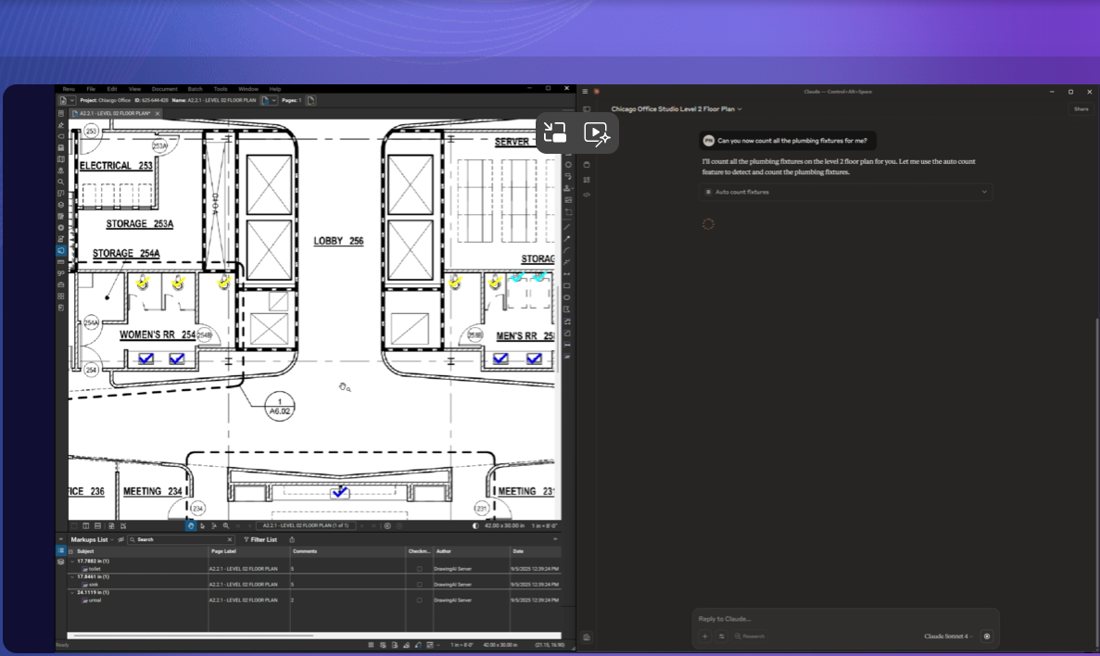Expand the Auto count fixtures result in Claude
1100x656 pixels.
click(984, 192)
